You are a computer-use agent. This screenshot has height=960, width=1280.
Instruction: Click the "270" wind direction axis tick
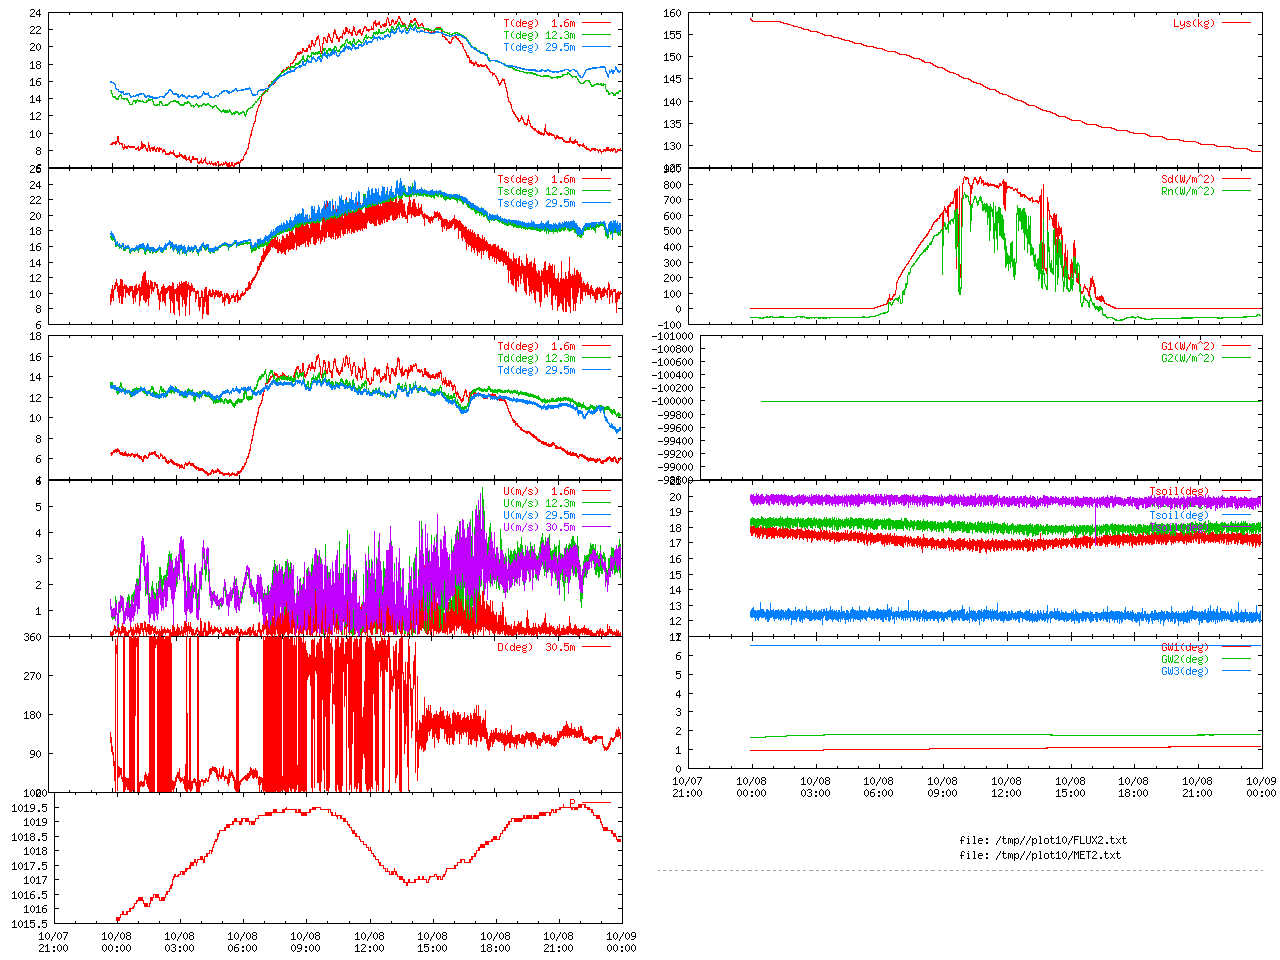coord(34,676)
